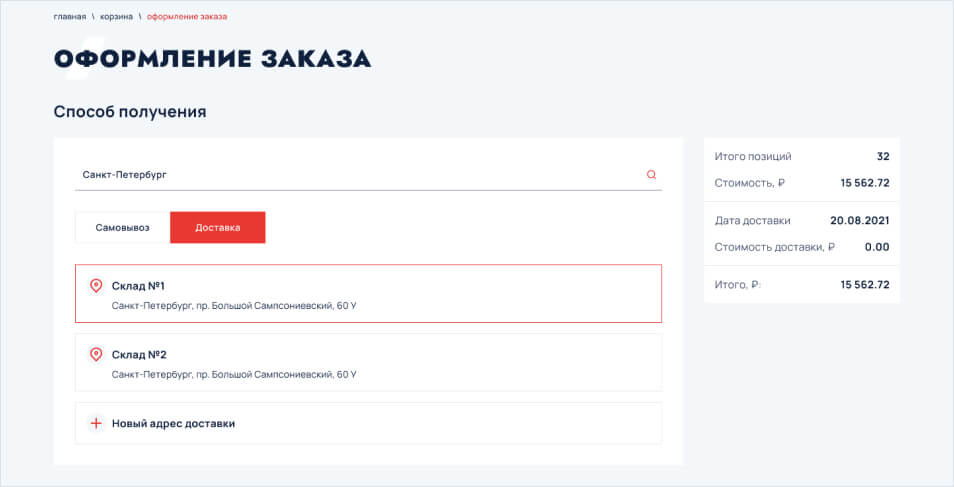Click the location pin icon for Склад №1
Viewport: 954px width, 487px height.
coord(96,286)
